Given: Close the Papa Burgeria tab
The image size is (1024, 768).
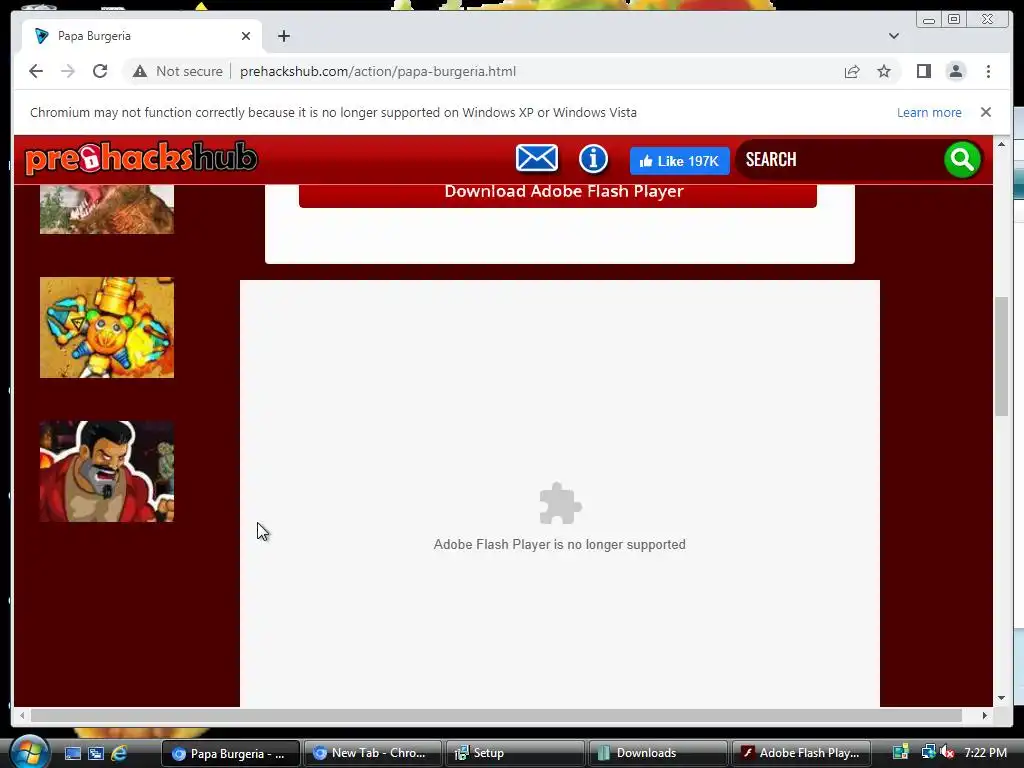Looking at the screenshot, I should 246,36.
